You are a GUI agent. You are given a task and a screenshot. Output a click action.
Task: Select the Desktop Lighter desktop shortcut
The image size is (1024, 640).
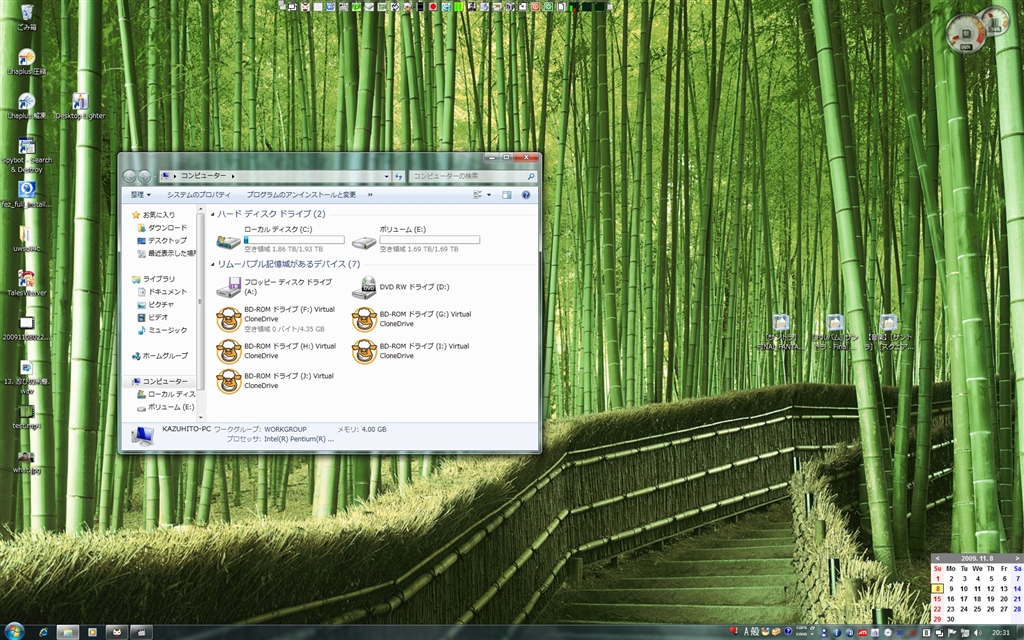tap(80, 106)
